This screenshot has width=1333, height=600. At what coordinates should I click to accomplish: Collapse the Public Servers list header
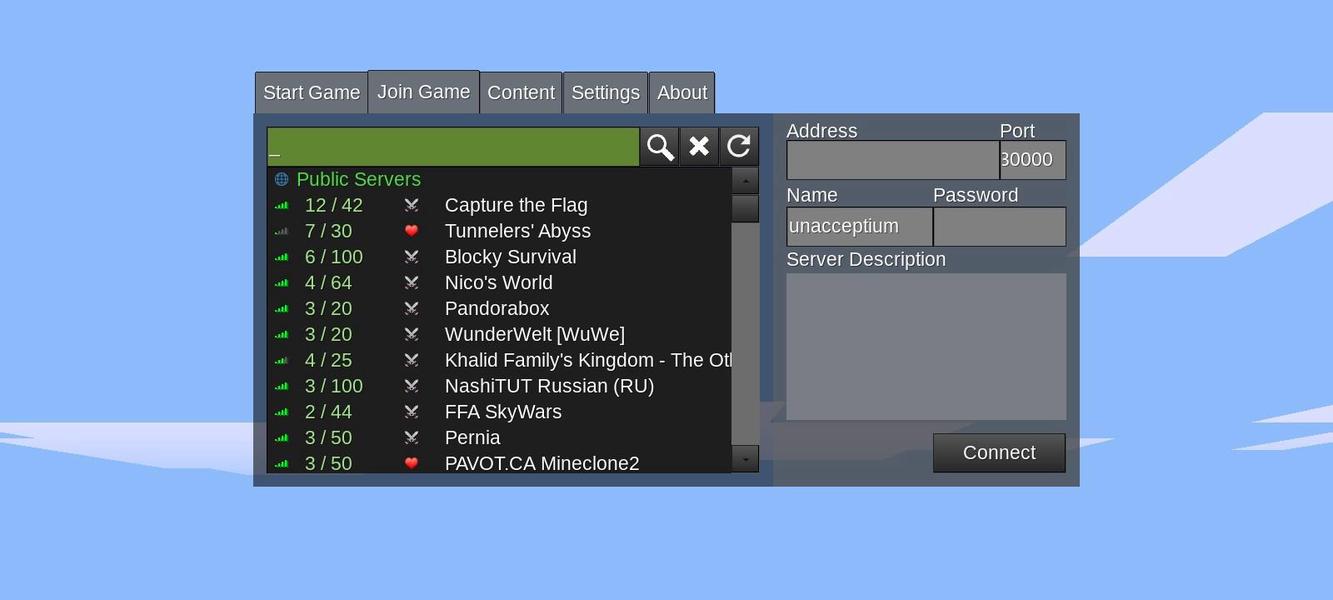(358, 180)
